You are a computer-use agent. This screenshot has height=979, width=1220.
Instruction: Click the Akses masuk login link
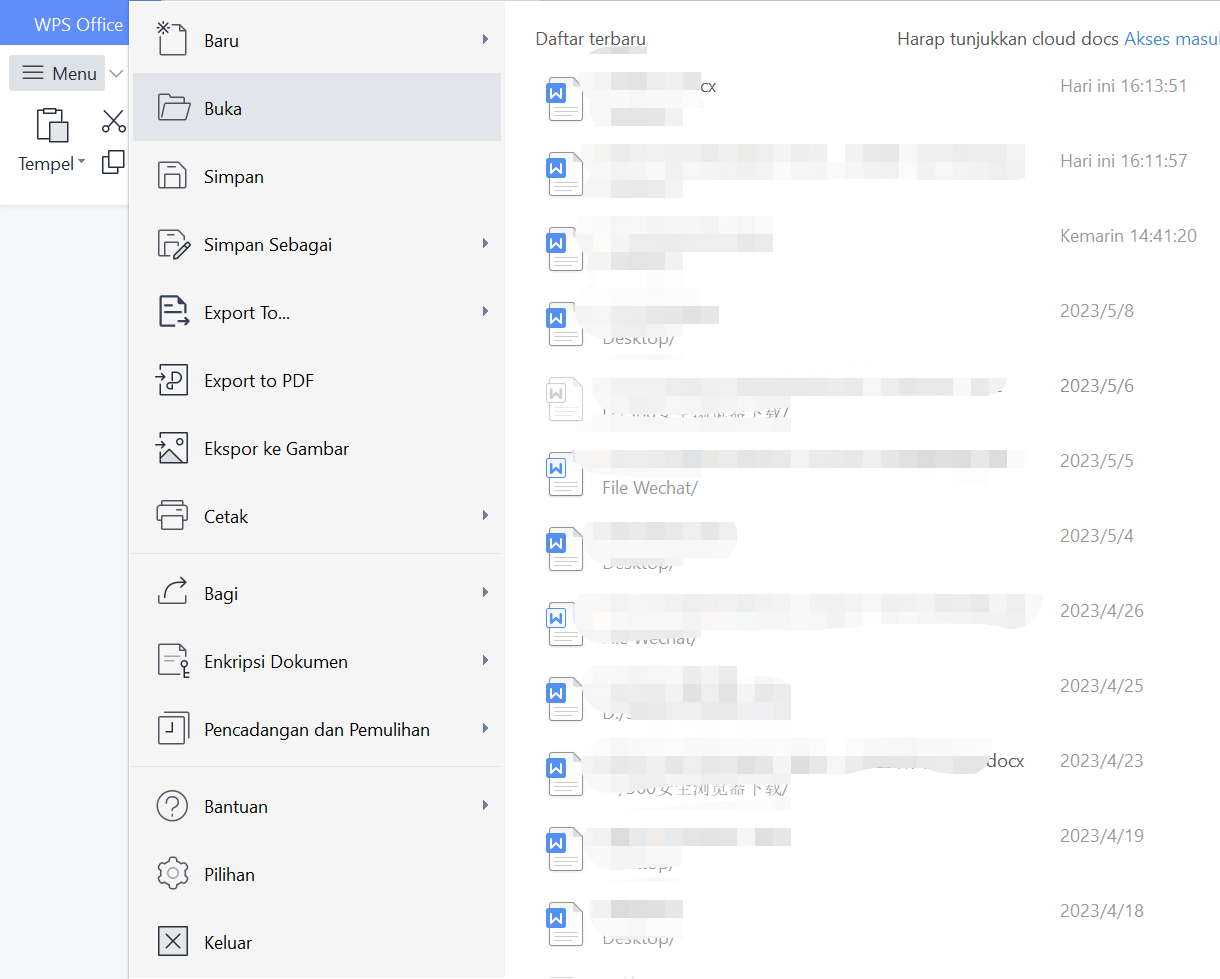1172,39
